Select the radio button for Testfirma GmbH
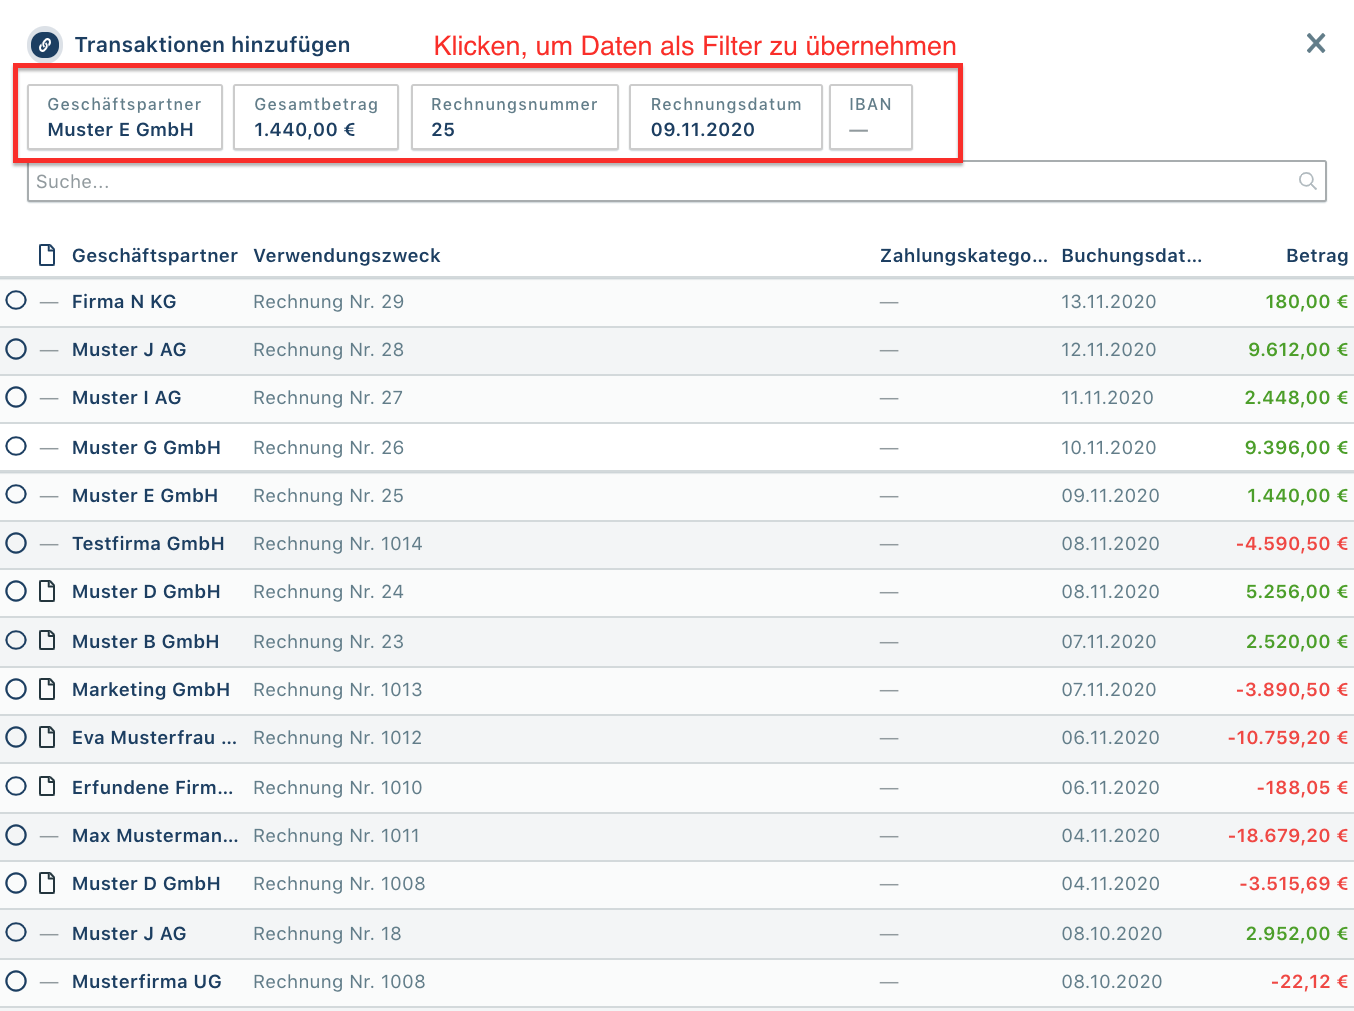 [15, 543]
